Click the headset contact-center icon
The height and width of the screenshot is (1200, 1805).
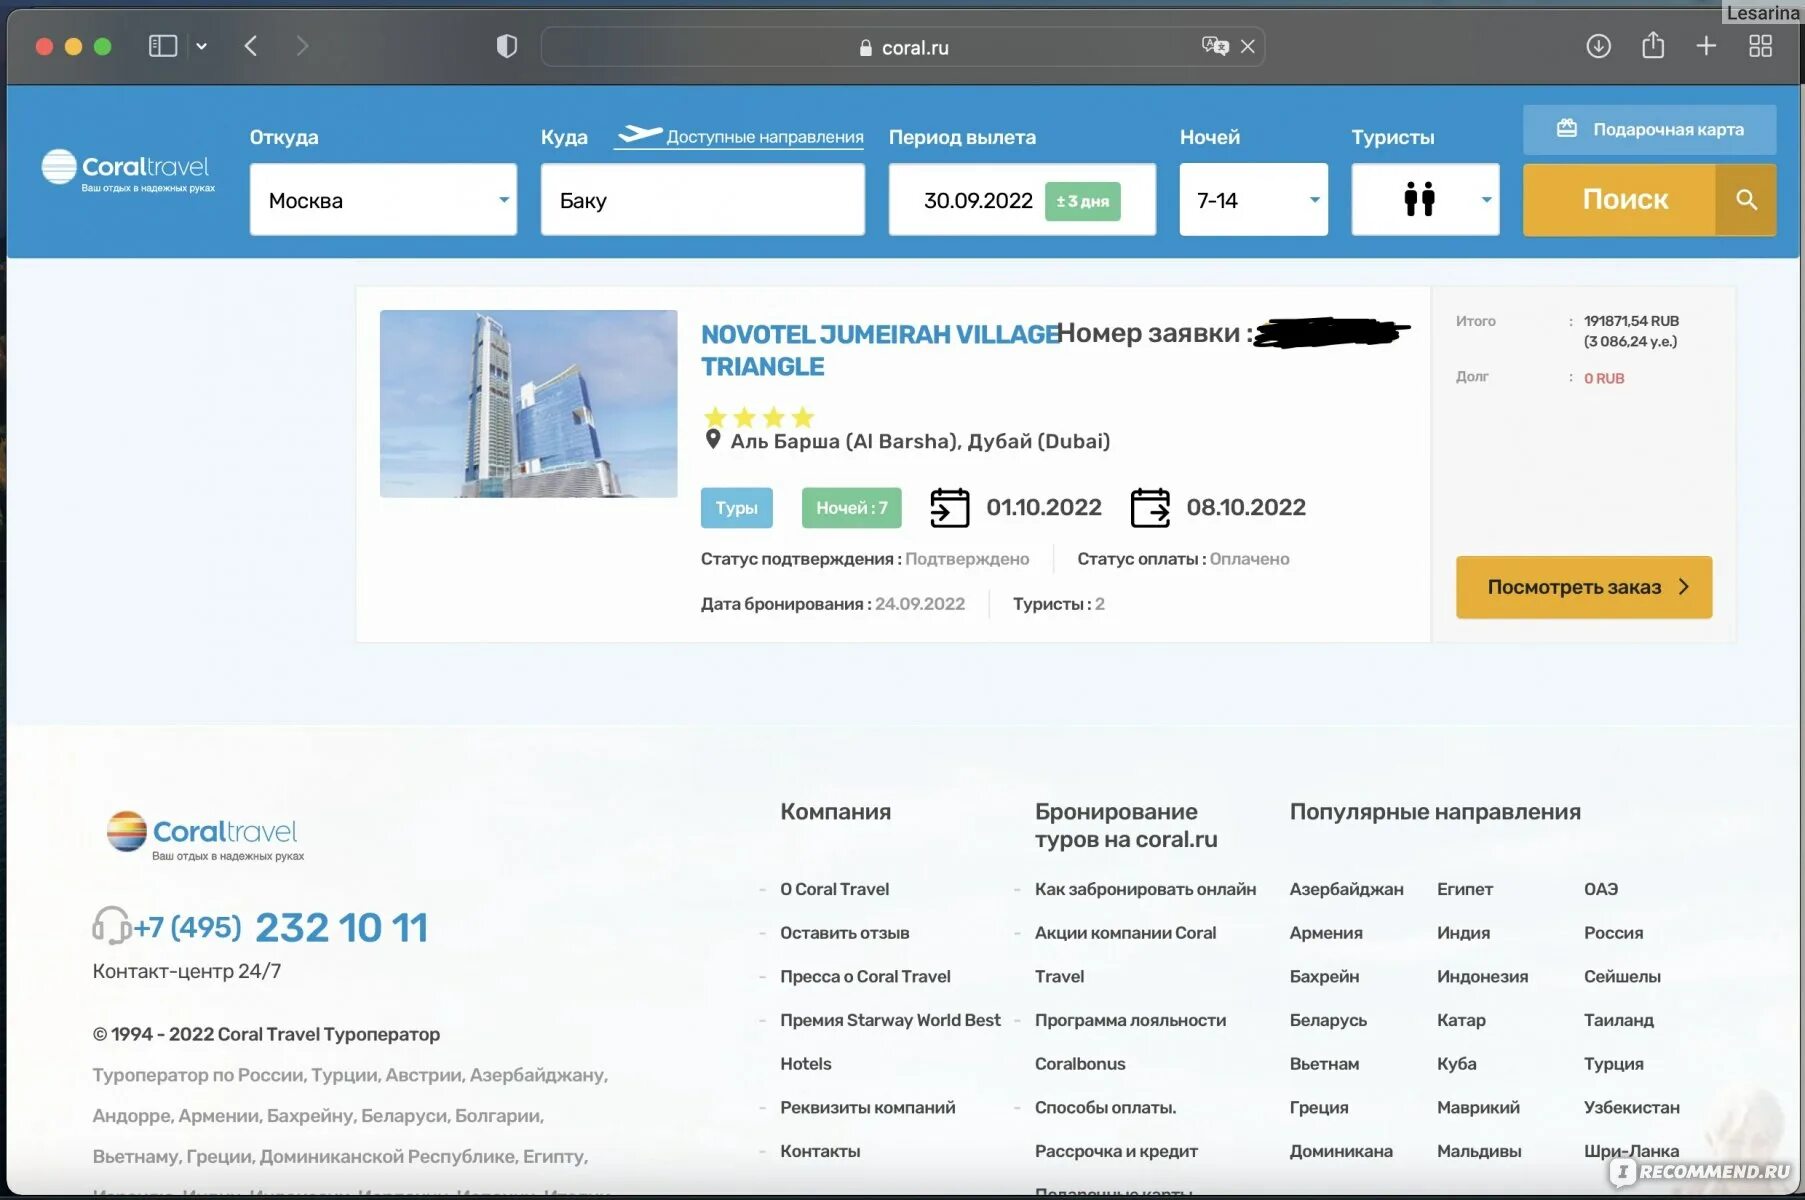(111, 926)
